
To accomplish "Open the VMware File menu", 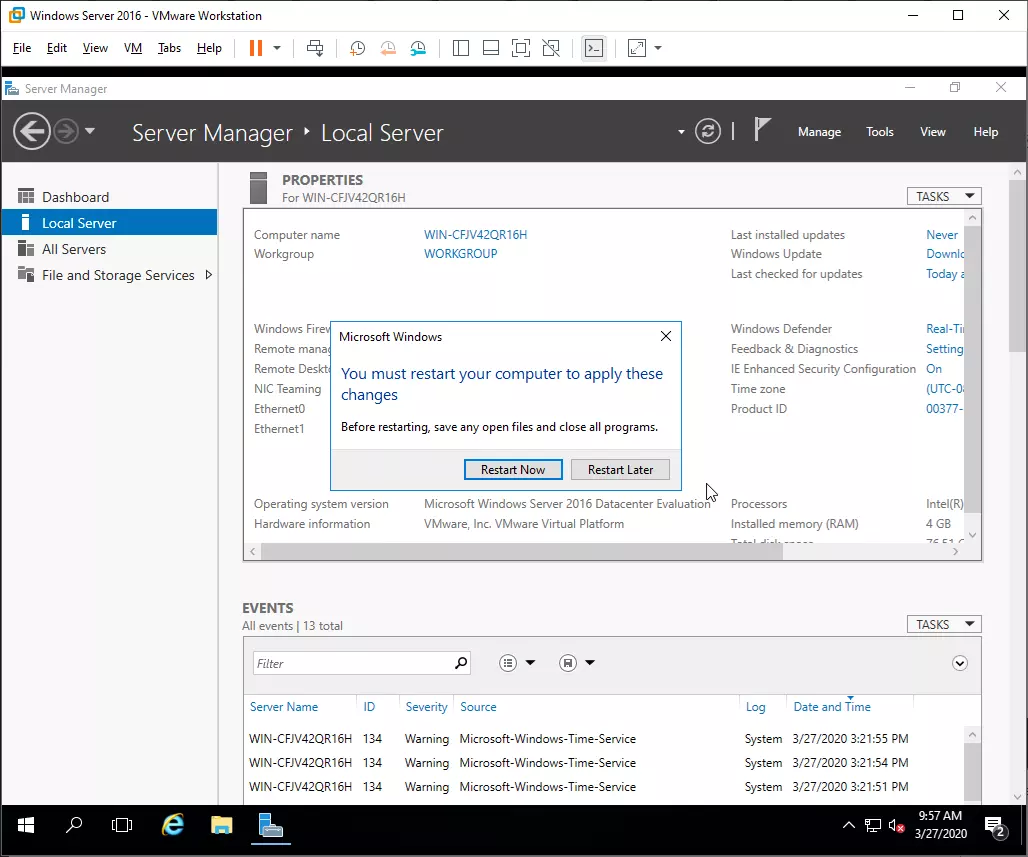I will point(22,48).
